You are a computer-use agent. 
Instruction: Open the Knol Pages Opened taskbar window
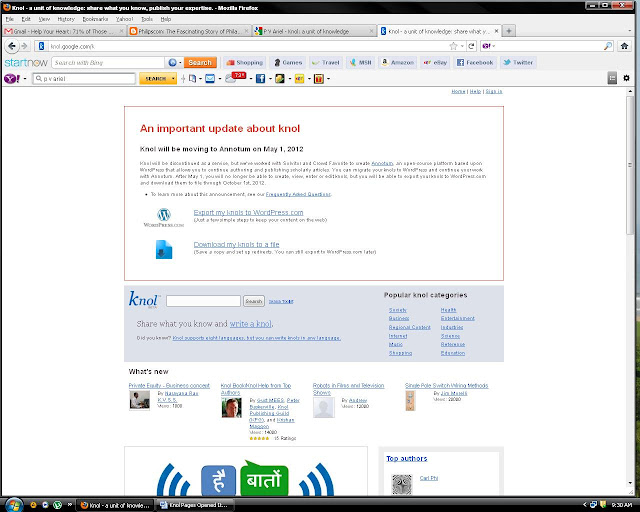pyautogui.click(x=196, y=505)
